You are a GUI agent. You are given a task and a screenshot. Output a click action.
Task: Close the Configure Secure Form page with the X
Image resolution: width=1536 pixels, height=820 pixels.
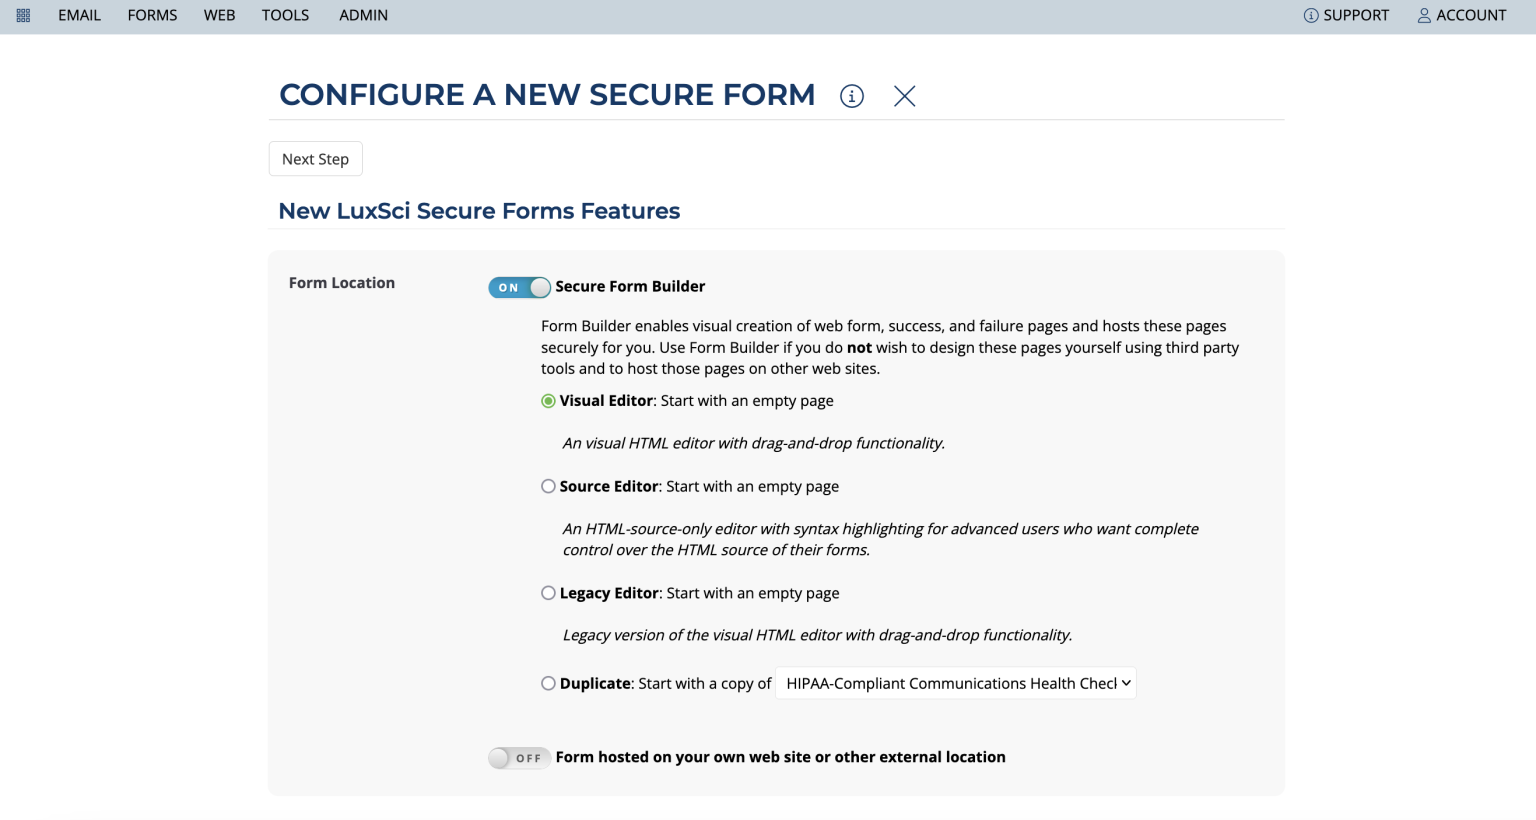pos(904,96)
